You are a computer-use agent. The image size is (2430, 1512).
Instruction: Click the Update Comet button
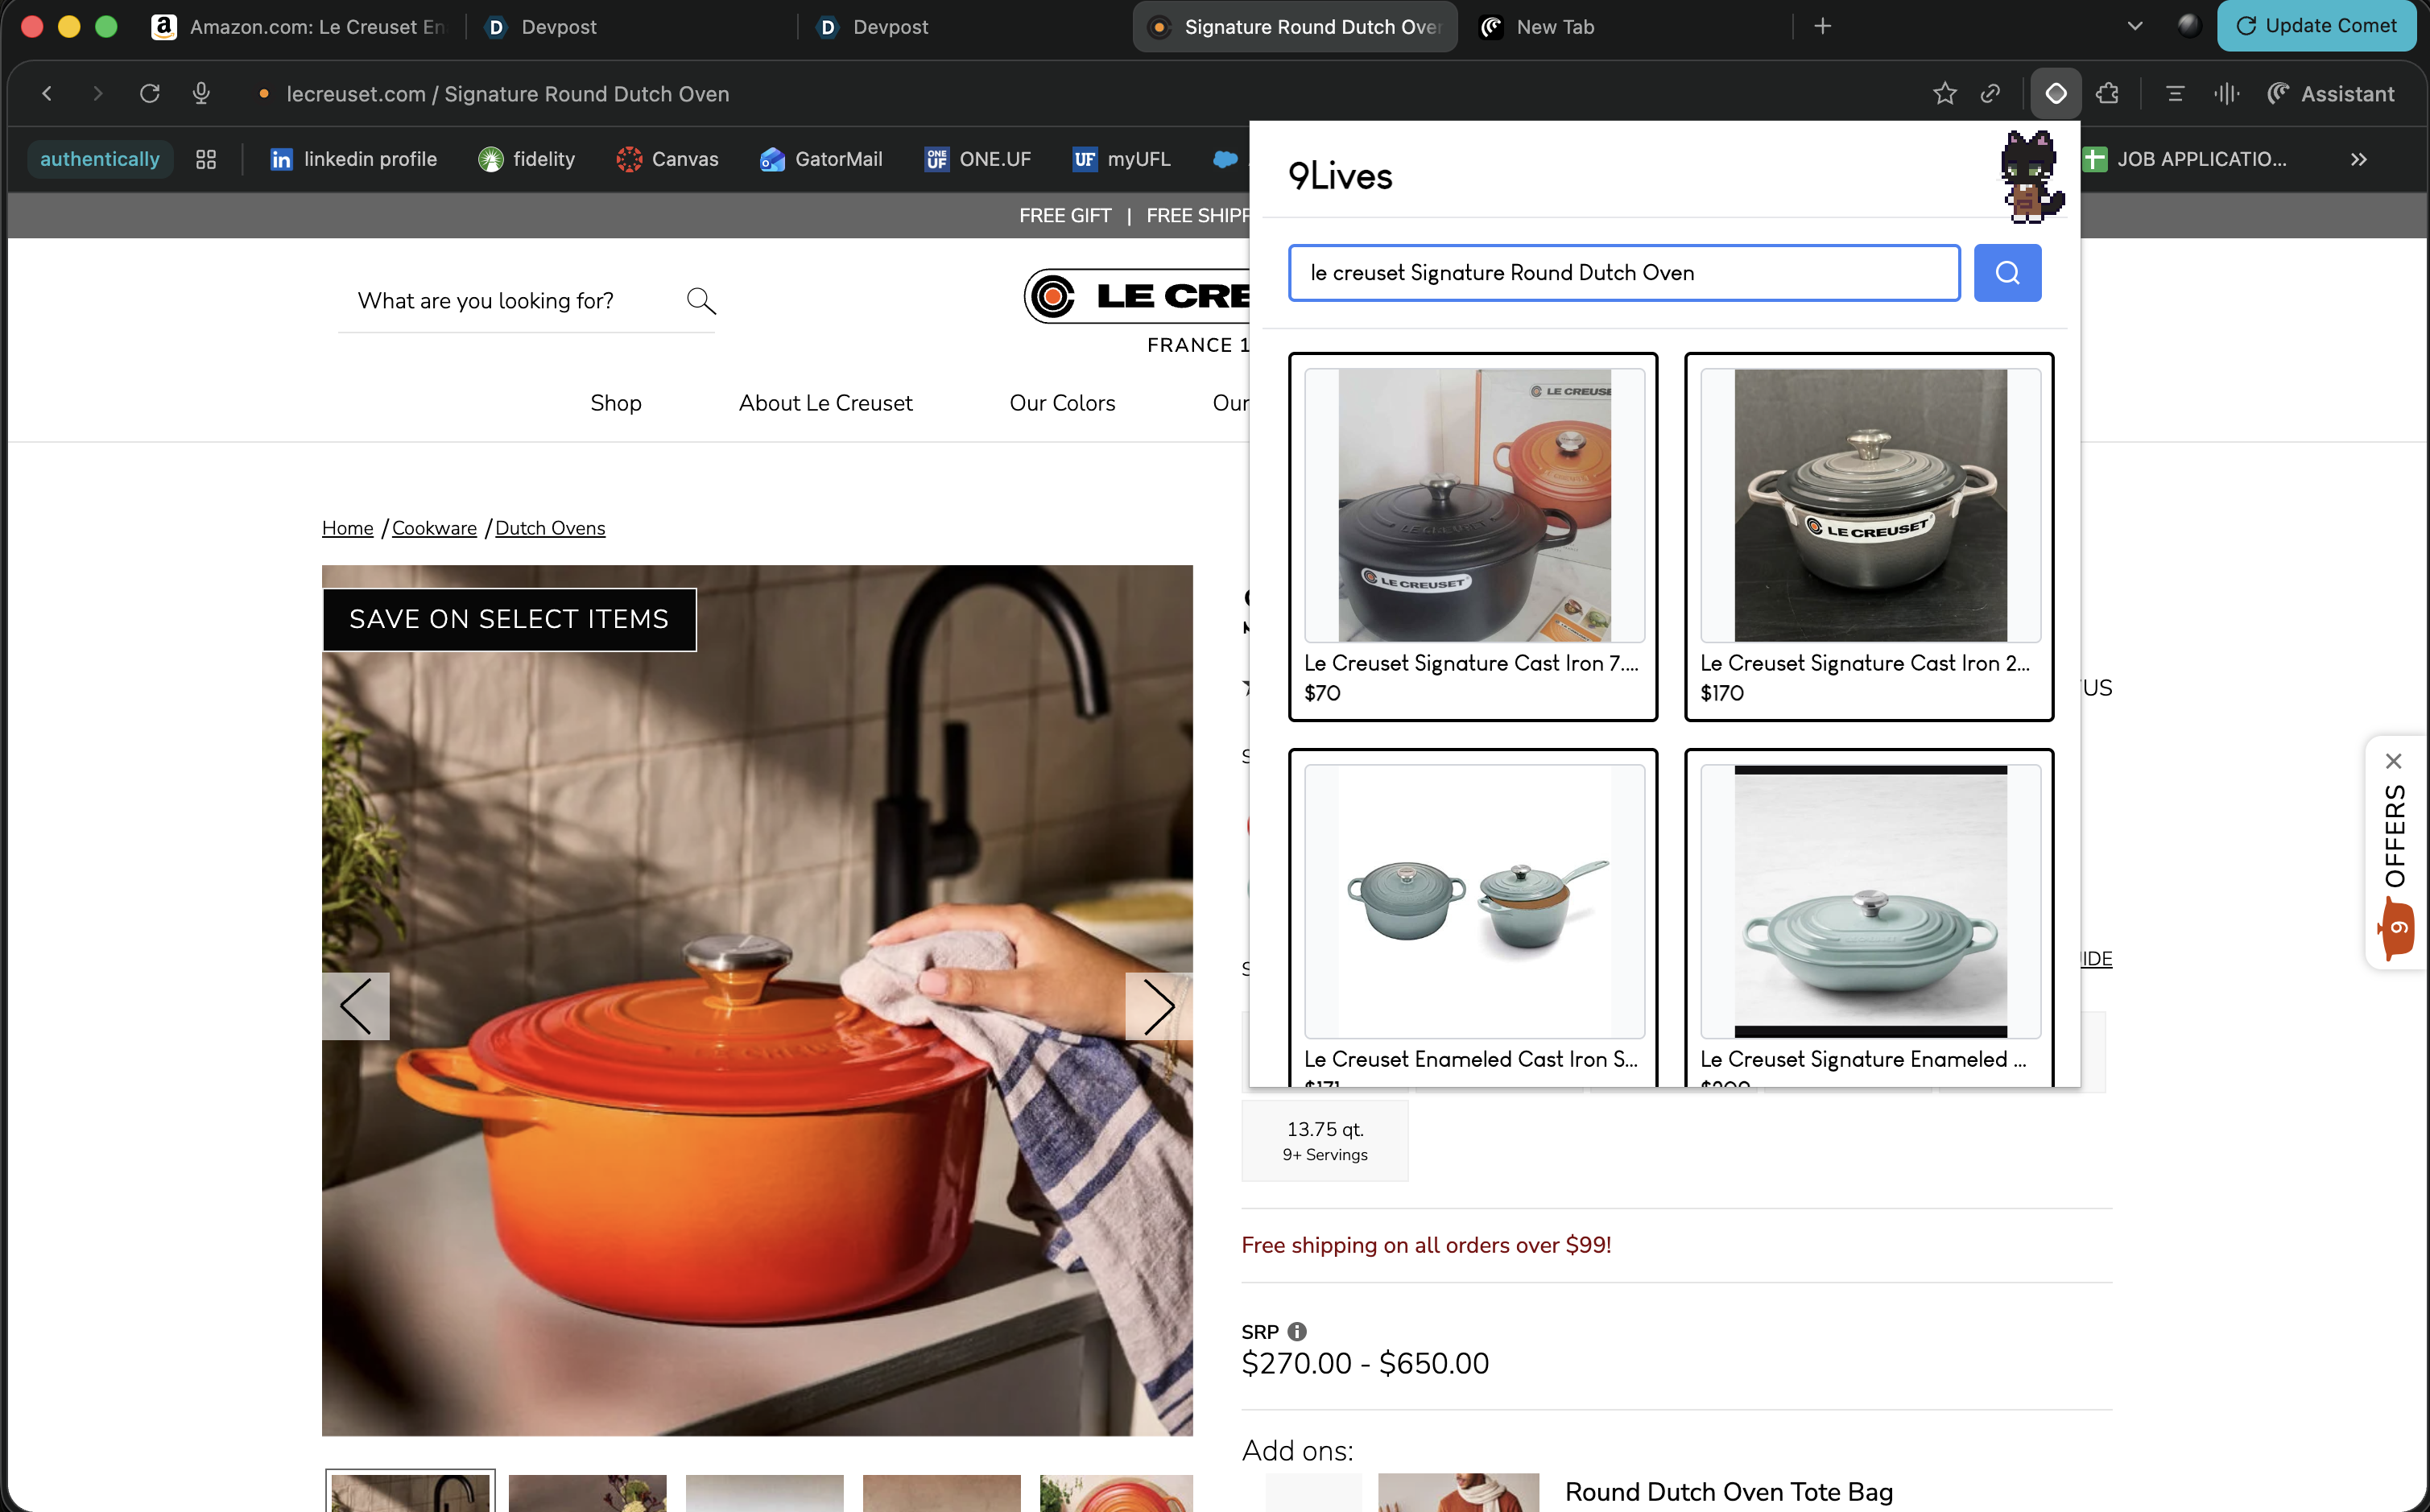(x=2317, y=26)
